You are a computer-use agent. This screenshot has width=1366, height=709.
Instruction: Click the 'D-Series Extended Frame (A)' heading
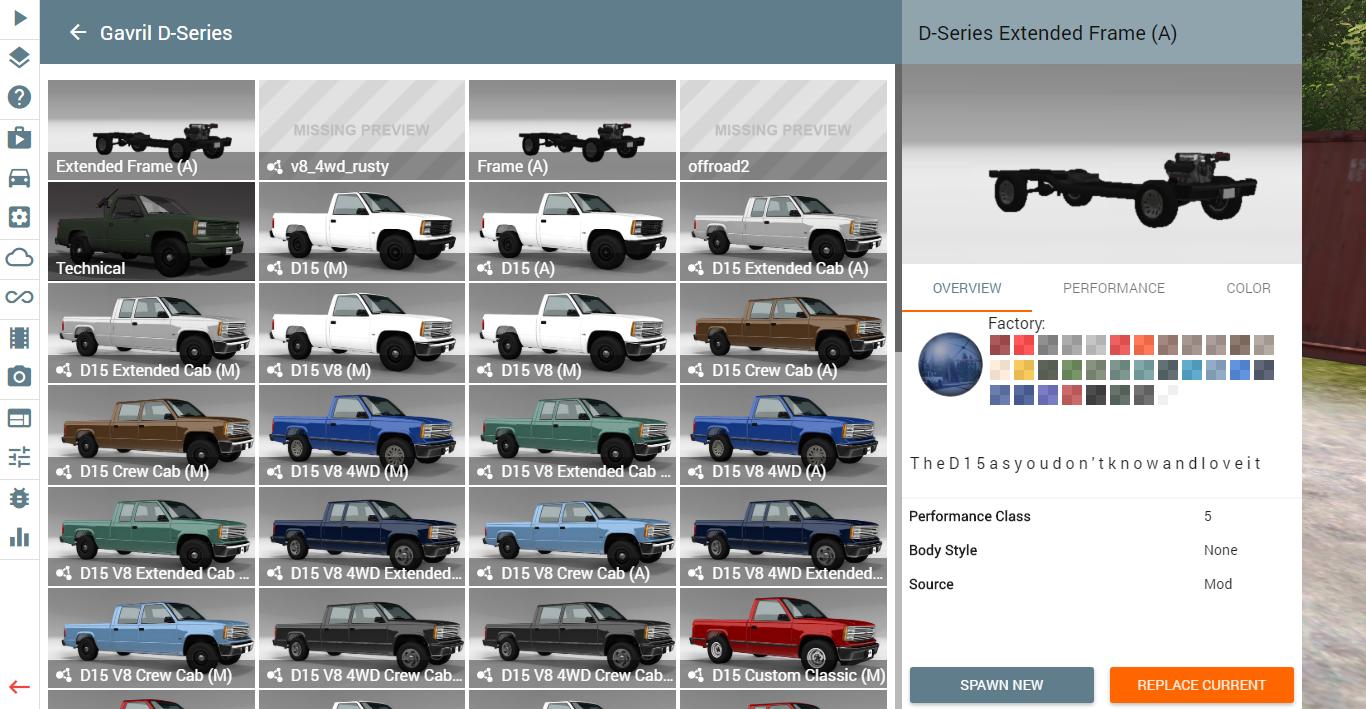click(1047, 33)
